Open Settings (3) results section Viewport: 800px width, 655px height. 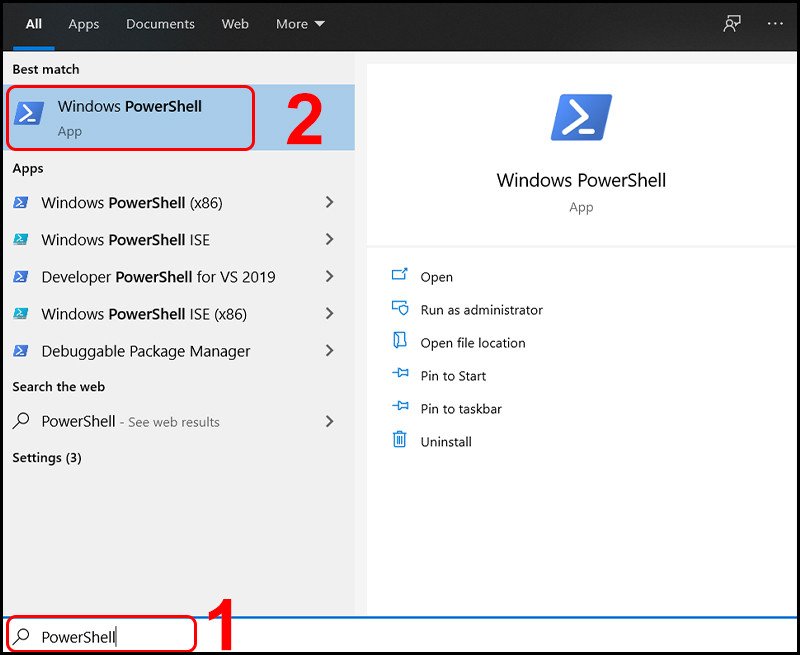coord(46,458)
